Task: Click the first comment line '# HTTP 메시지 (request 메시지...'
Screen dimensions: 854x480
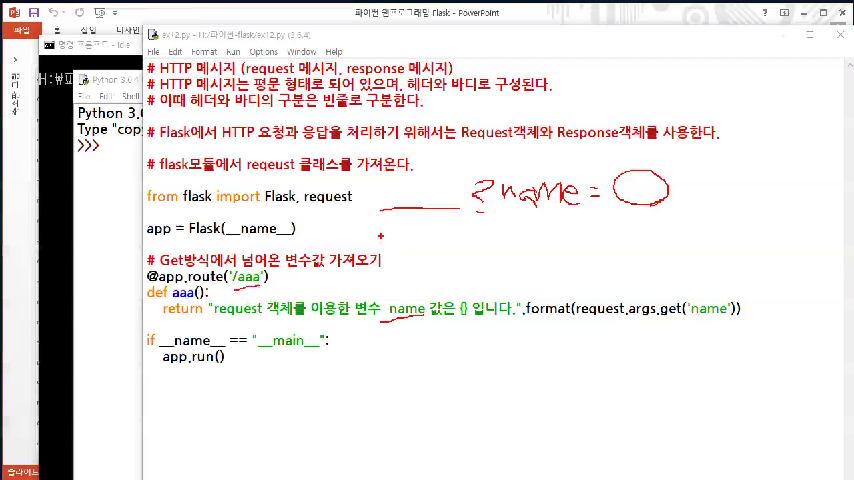Action: tap(300, 69)
